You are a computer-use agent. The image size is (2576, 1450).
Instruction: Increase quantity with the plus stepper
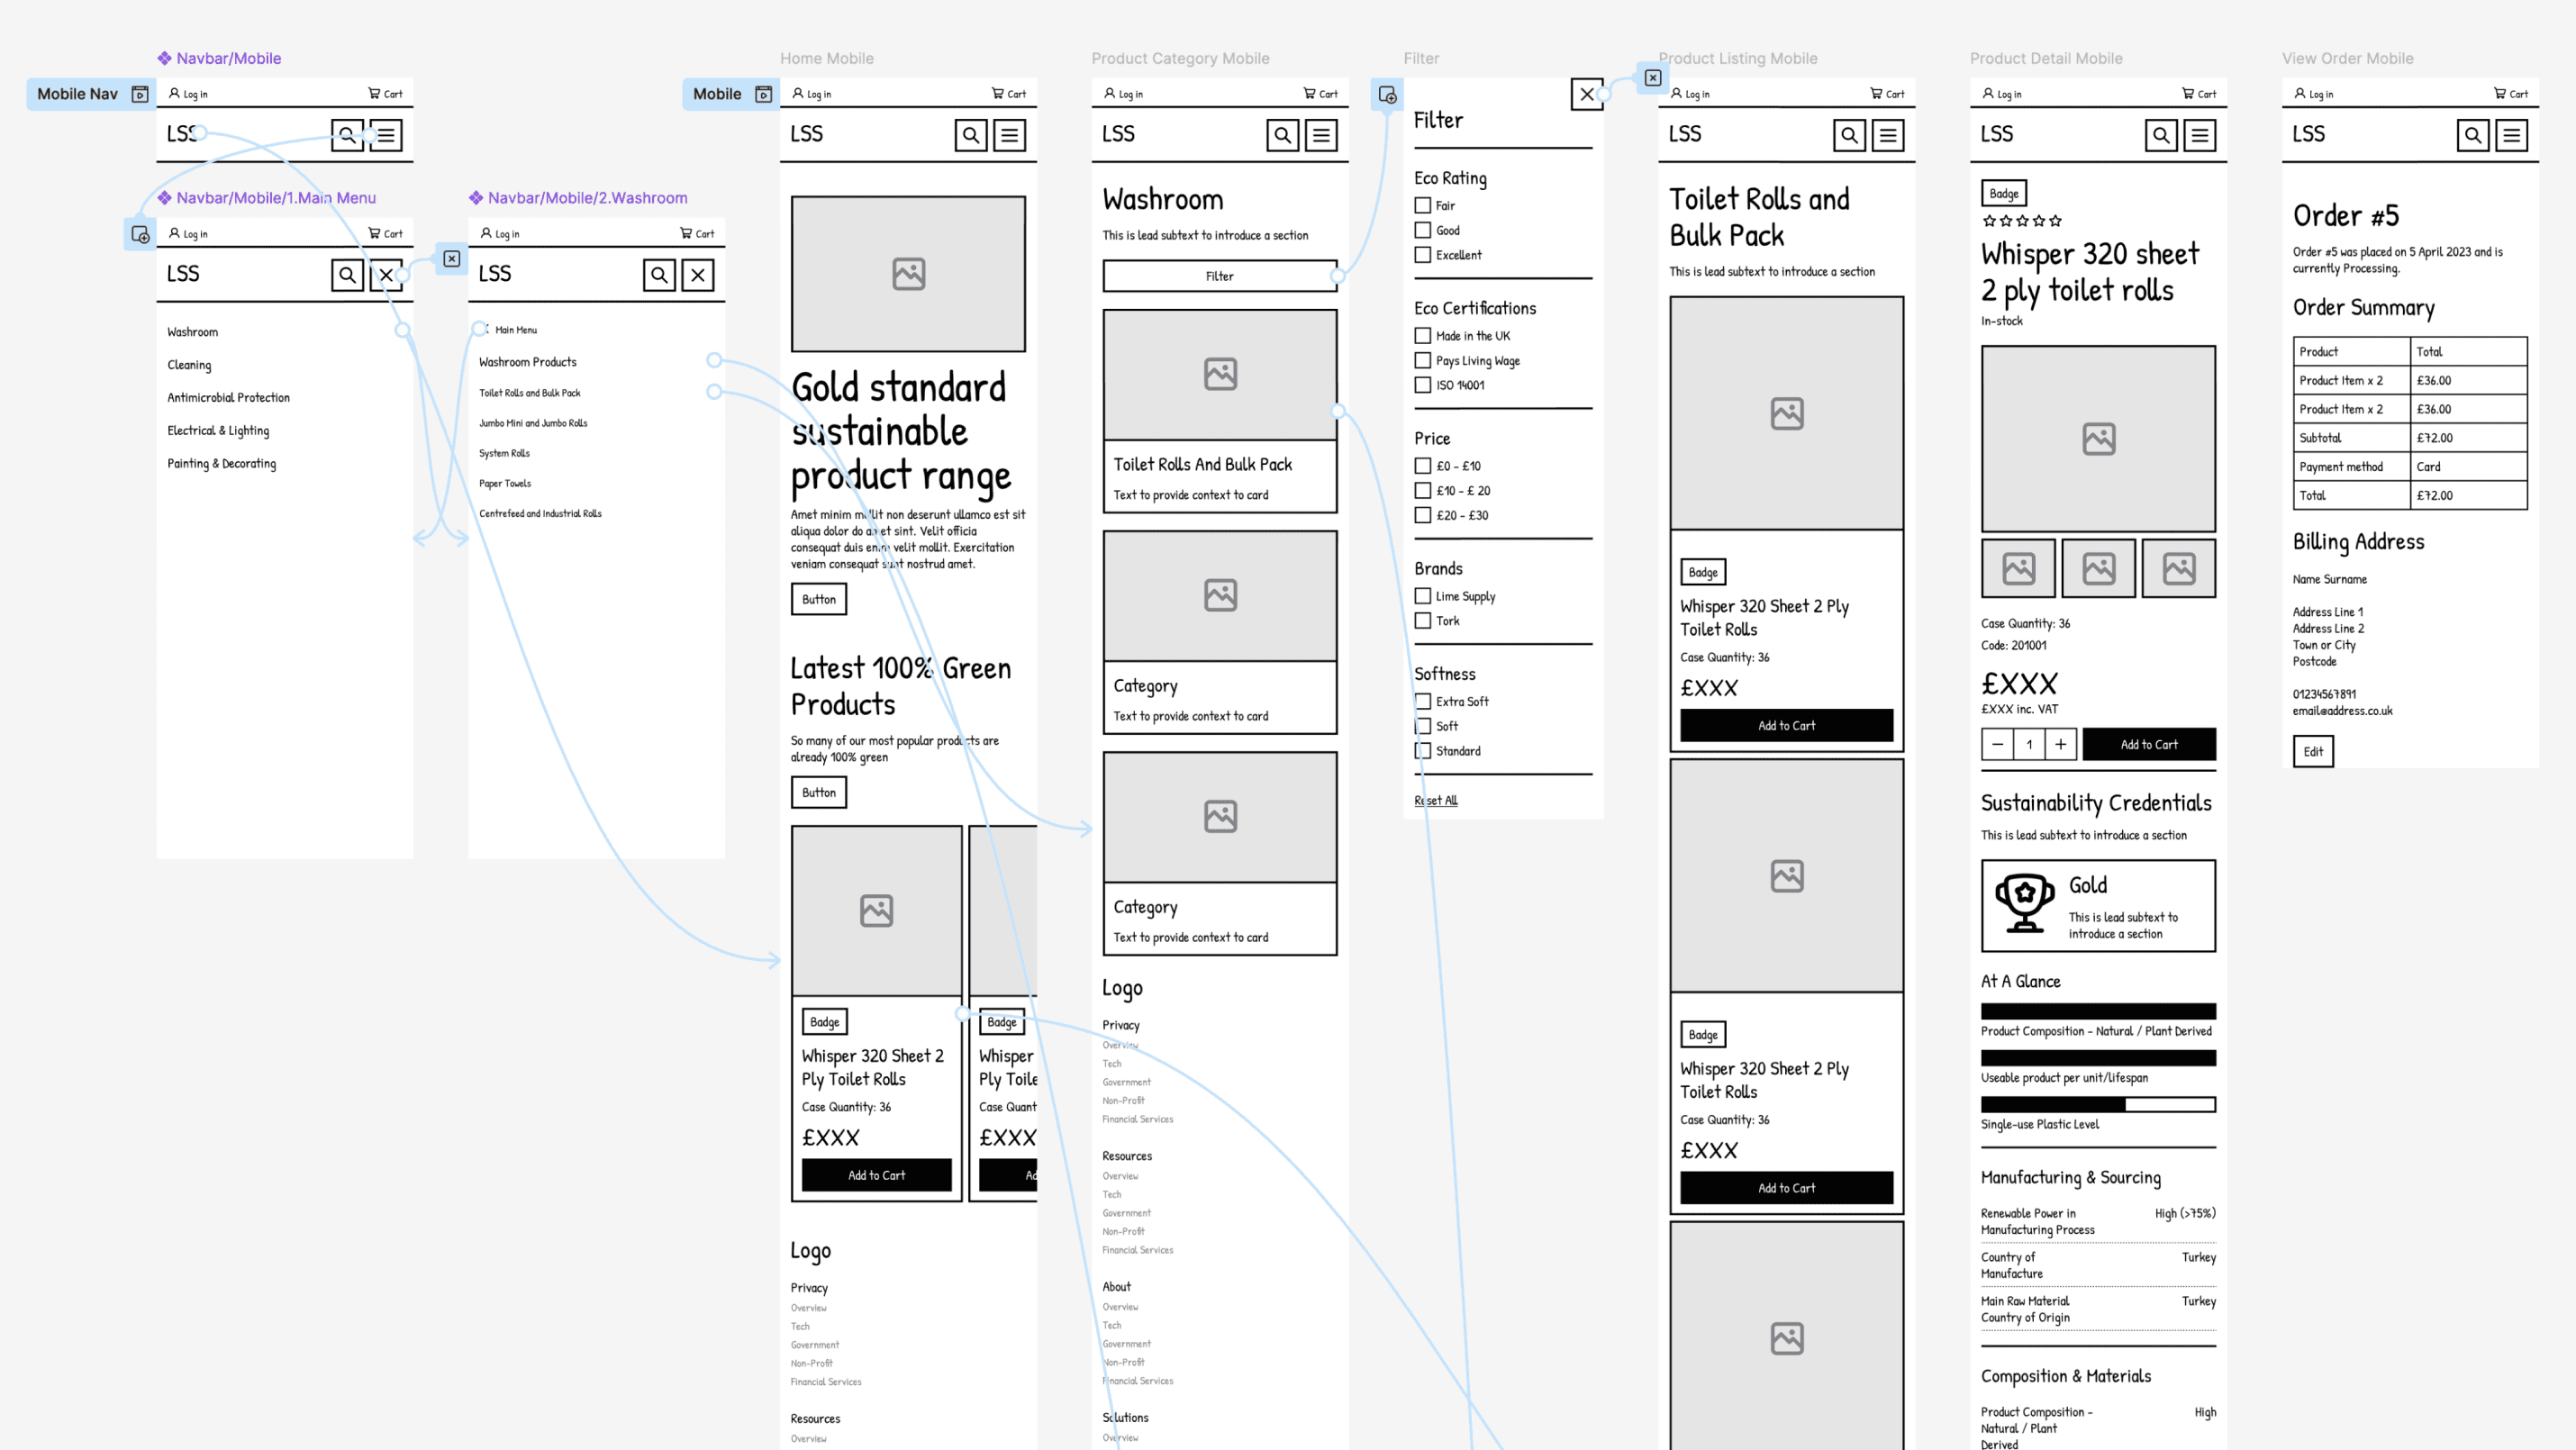click(2061, 745)
